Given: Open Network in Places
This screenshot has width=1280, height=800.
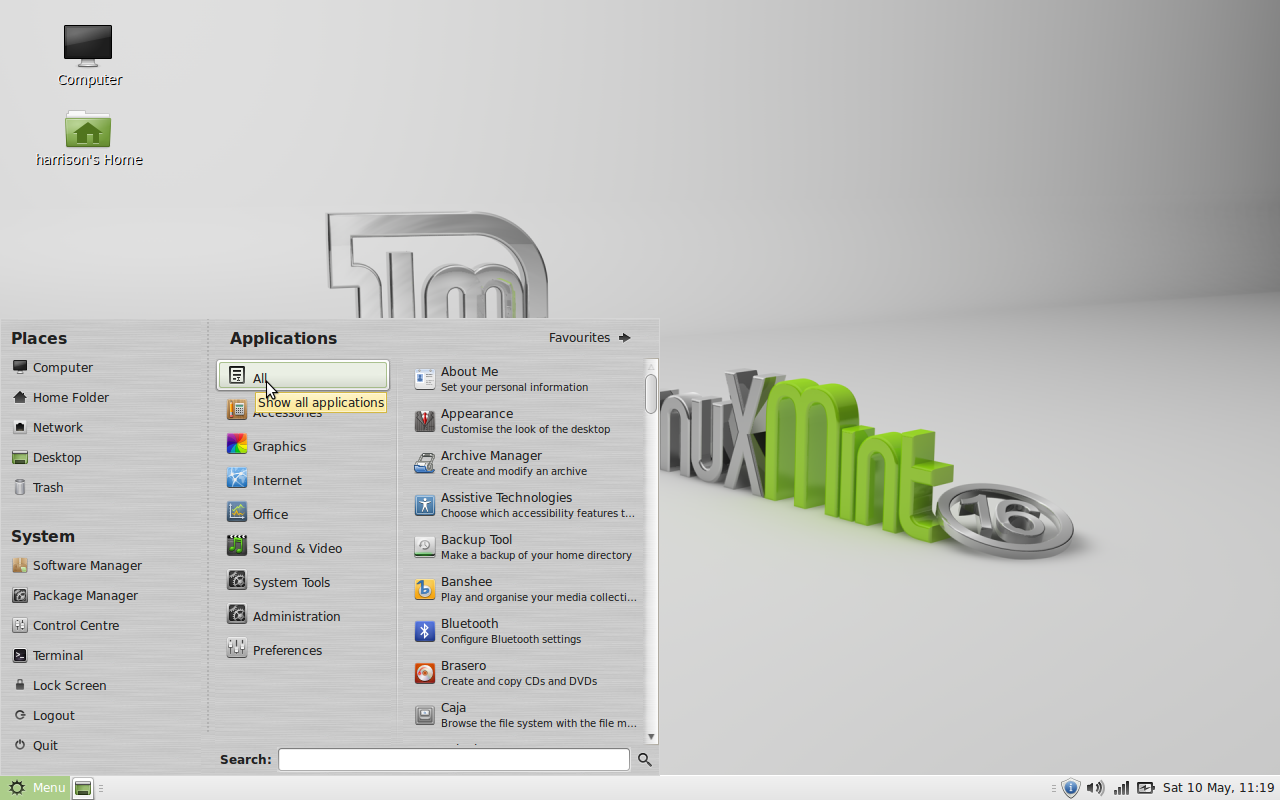Looking at the screenshot, I should pyautogui.click(x=47, y=427).
